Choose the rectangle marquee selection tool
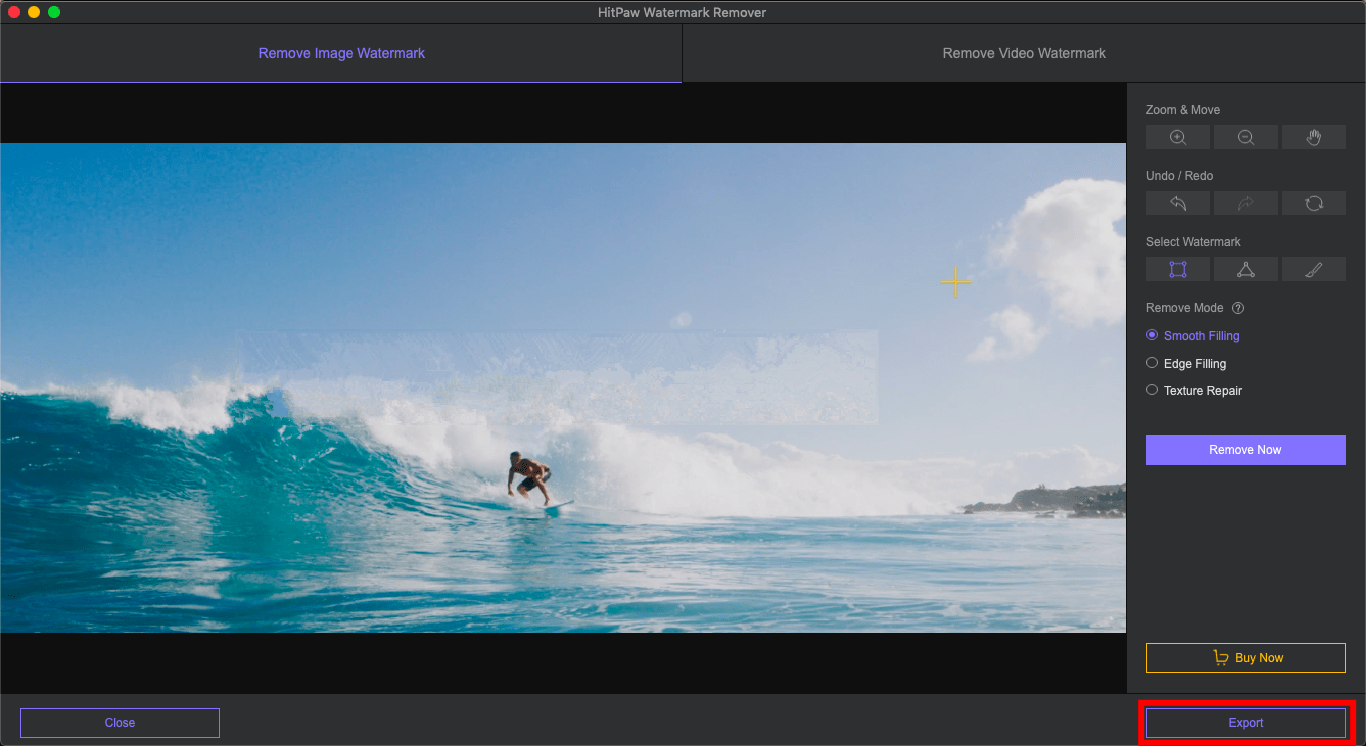This screenshot has width=1366, height=746. tap(1178, 269)
